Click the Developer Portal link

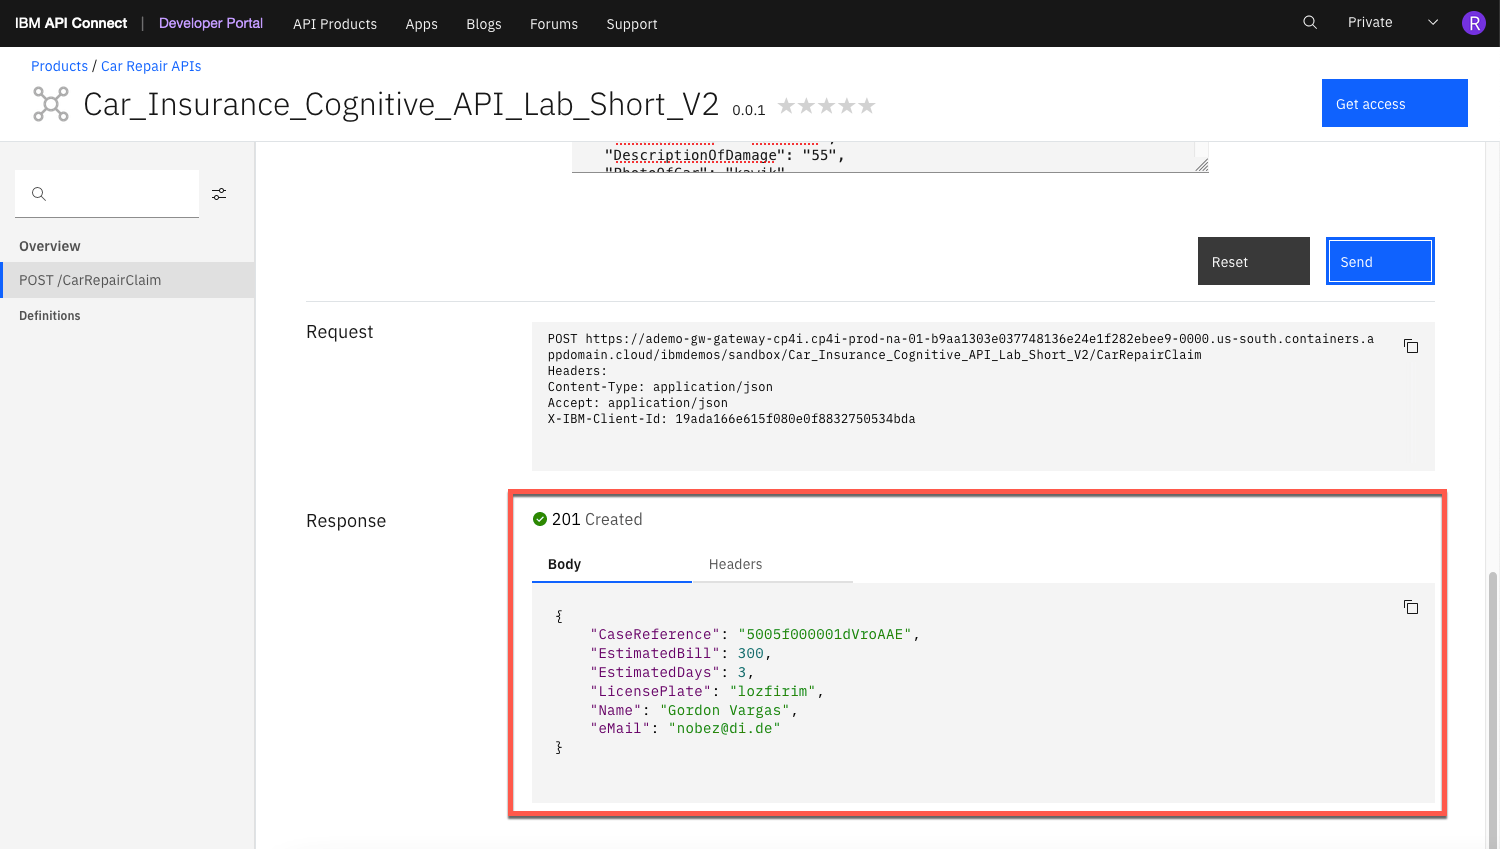211,23
